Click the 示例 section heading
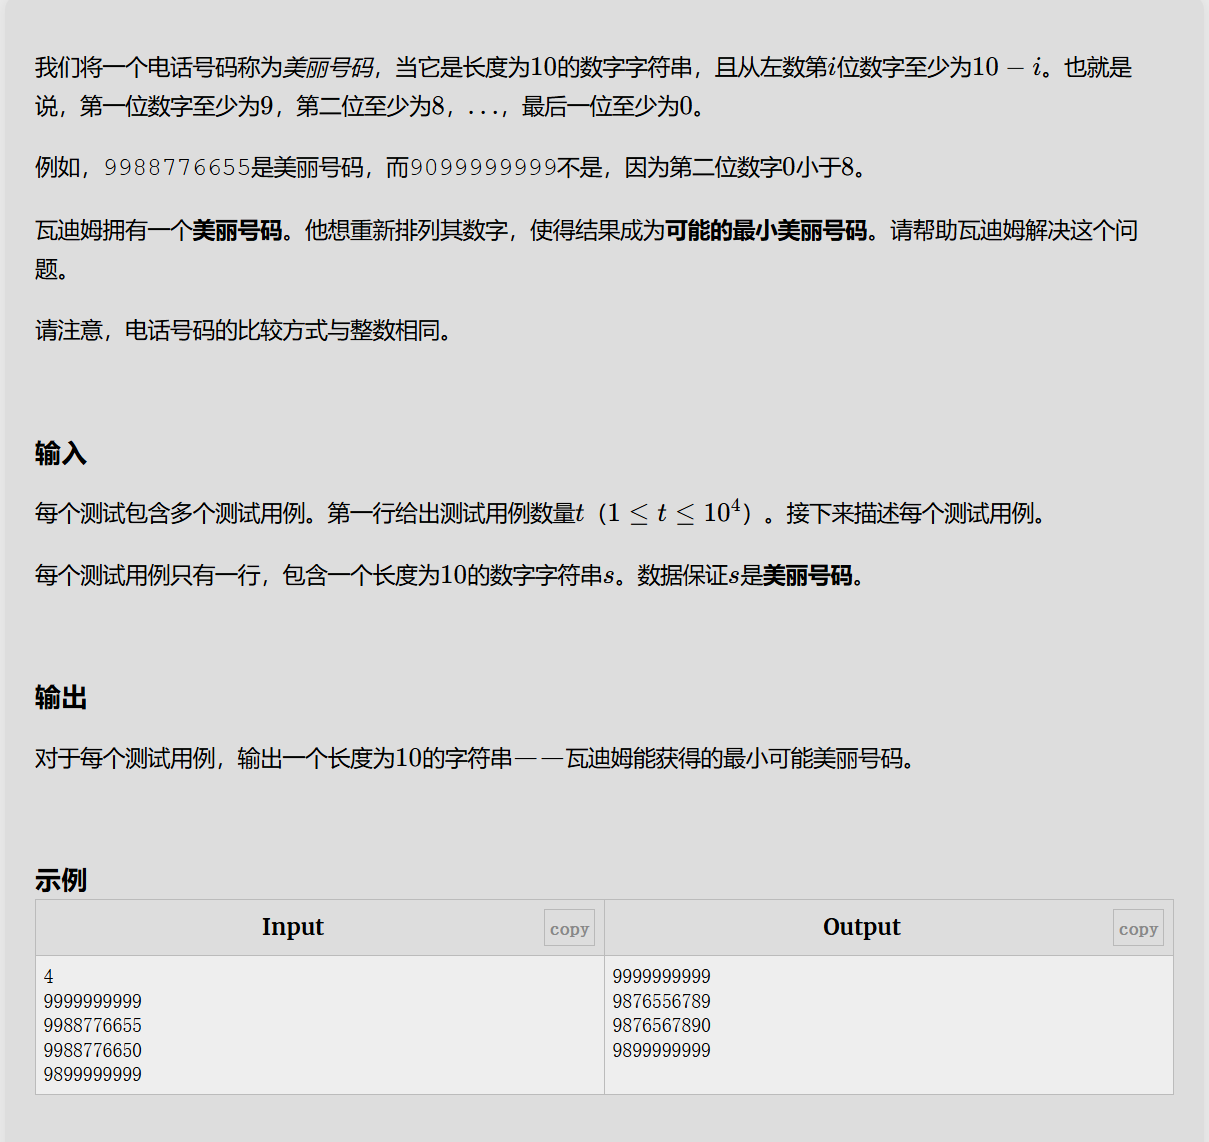Screen dimensions: 1209x1142 tap(59, 881)
